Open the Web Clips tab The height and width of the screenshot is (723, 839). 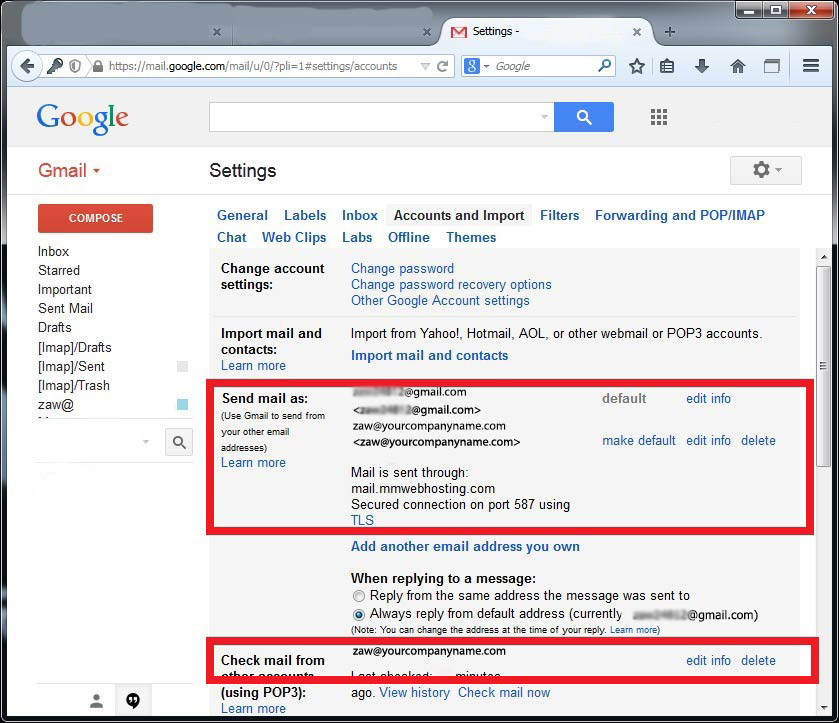click(x=294, y=237)
